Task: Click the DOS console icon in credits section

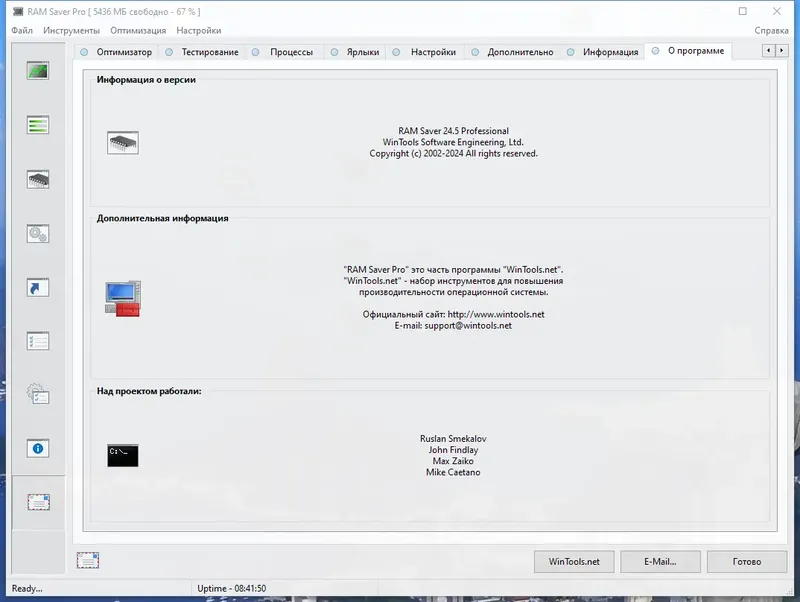Action: [x=124, y=453]
